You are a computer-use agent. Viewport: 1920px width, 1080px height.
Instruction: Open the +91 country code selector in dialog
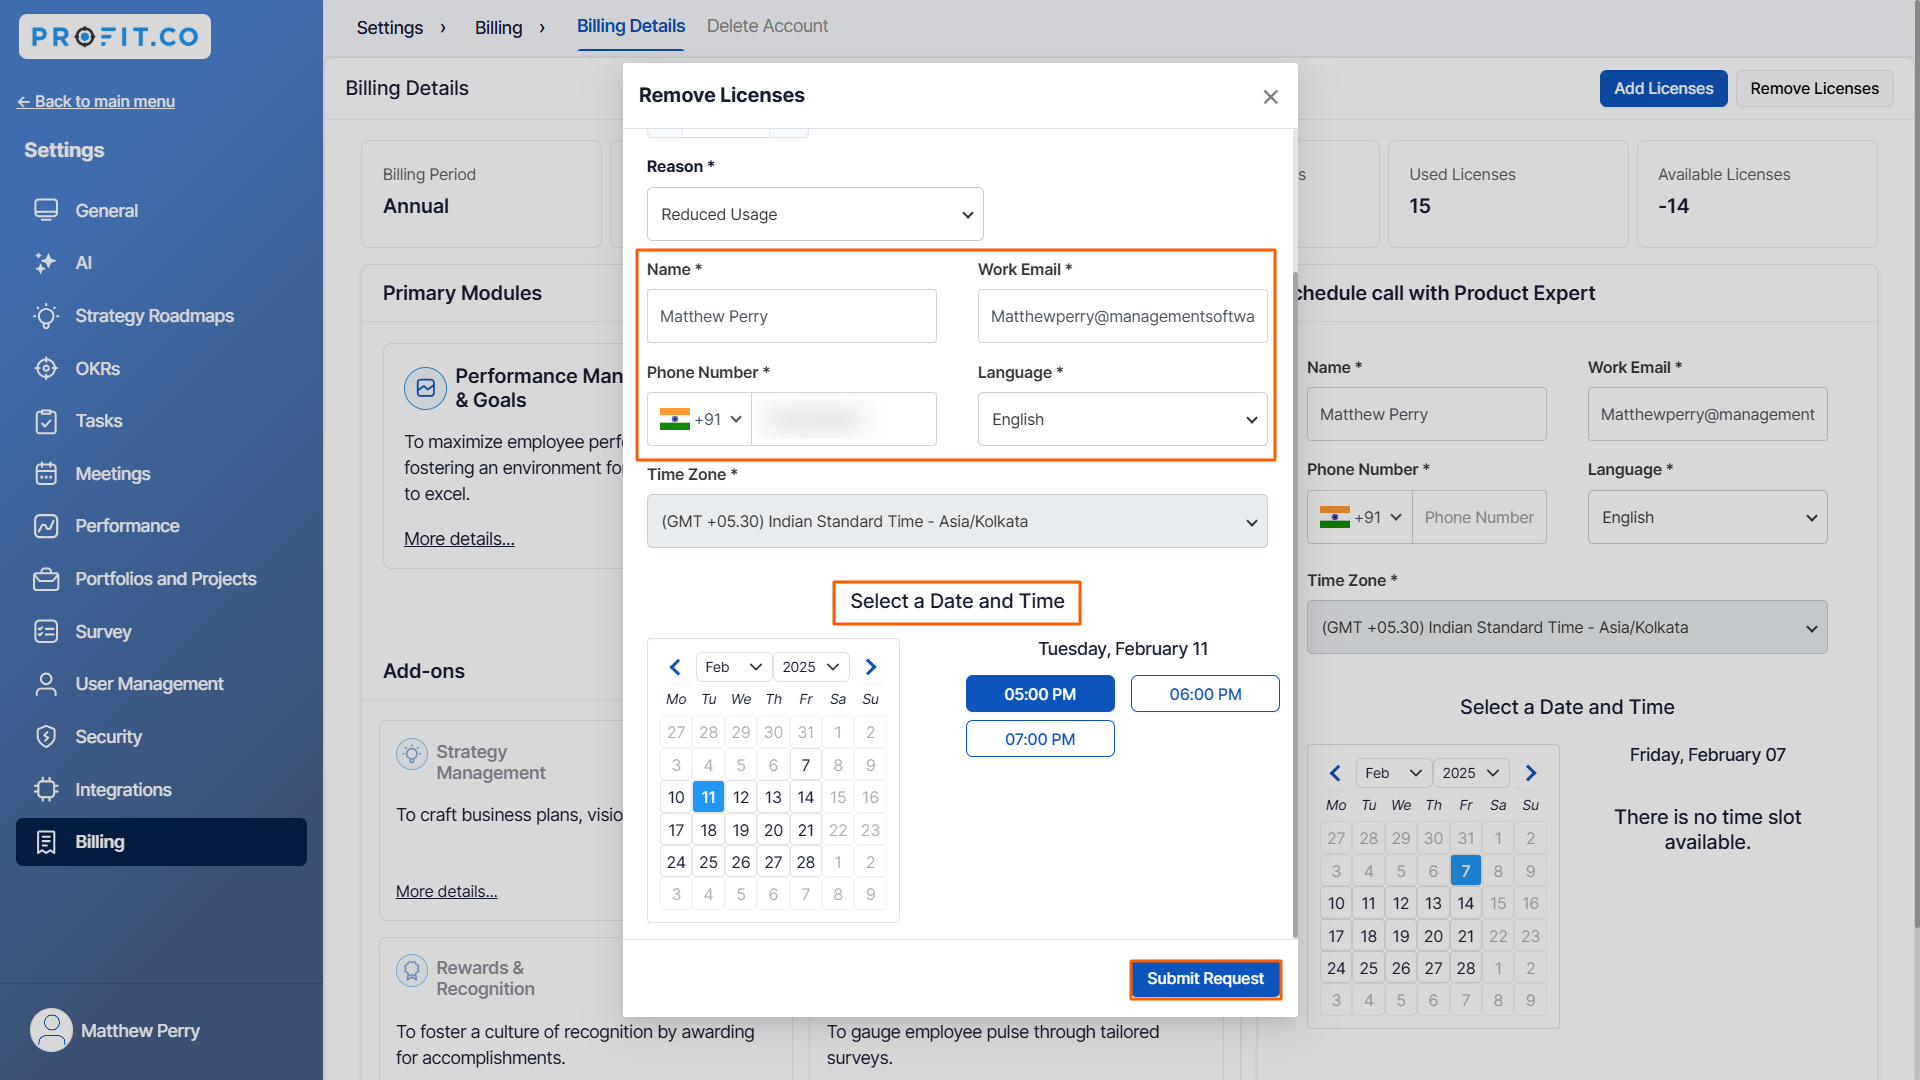pyautogui.click(x=701, y=419)
